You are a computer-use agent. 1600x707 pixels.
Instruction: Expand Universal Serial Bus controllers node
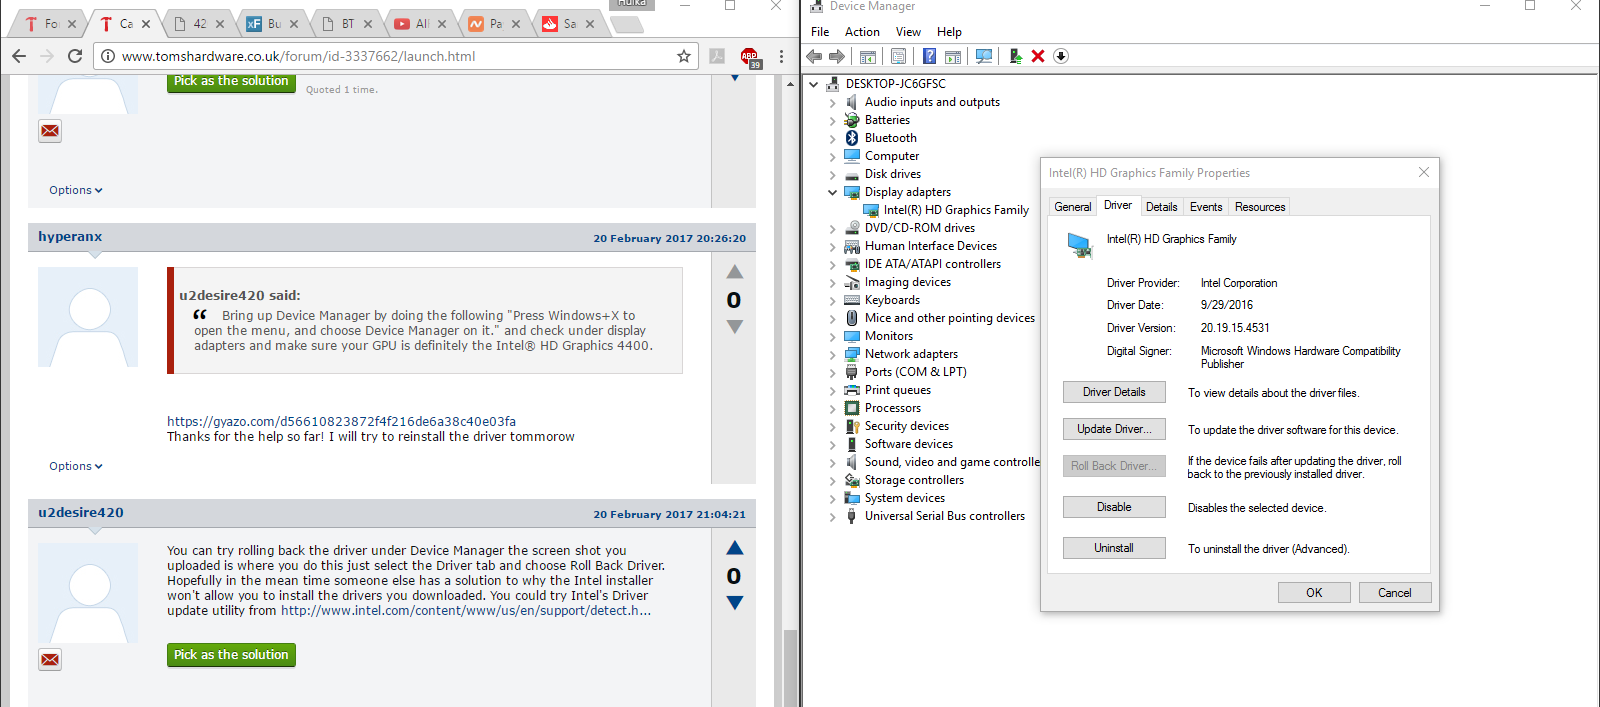[x=832, y=516]
